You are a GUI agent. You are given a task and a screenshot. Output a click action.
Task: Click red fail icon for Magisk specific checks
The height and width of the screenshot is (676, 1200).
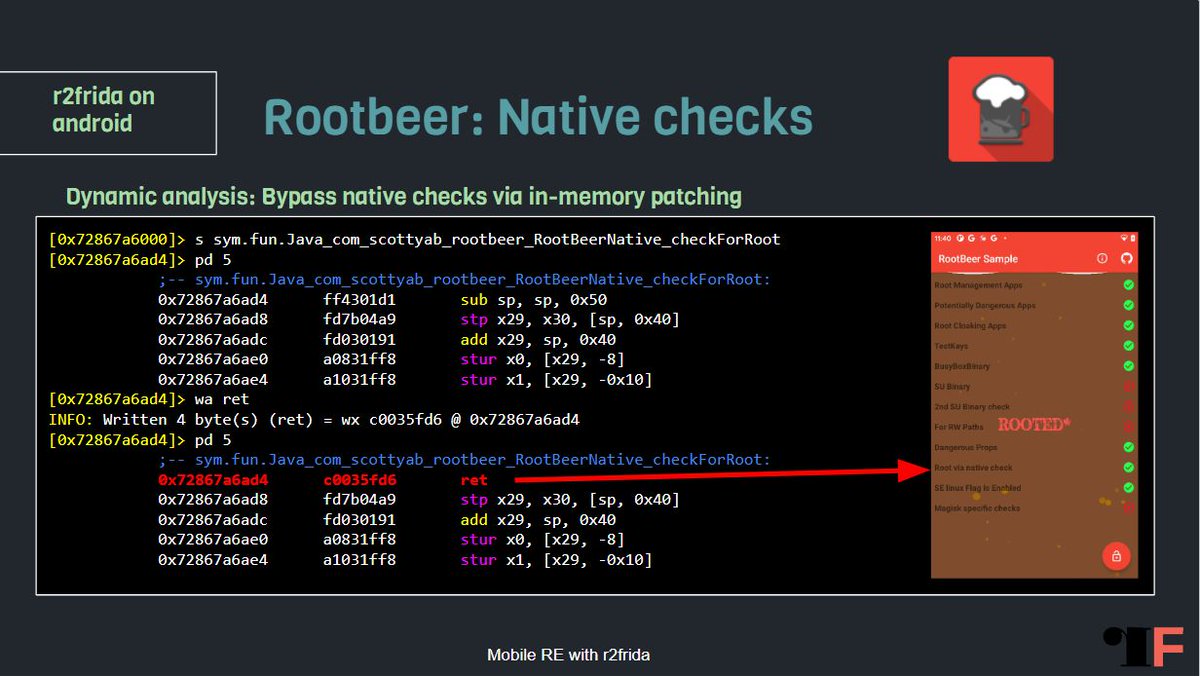pos(1128,508)
